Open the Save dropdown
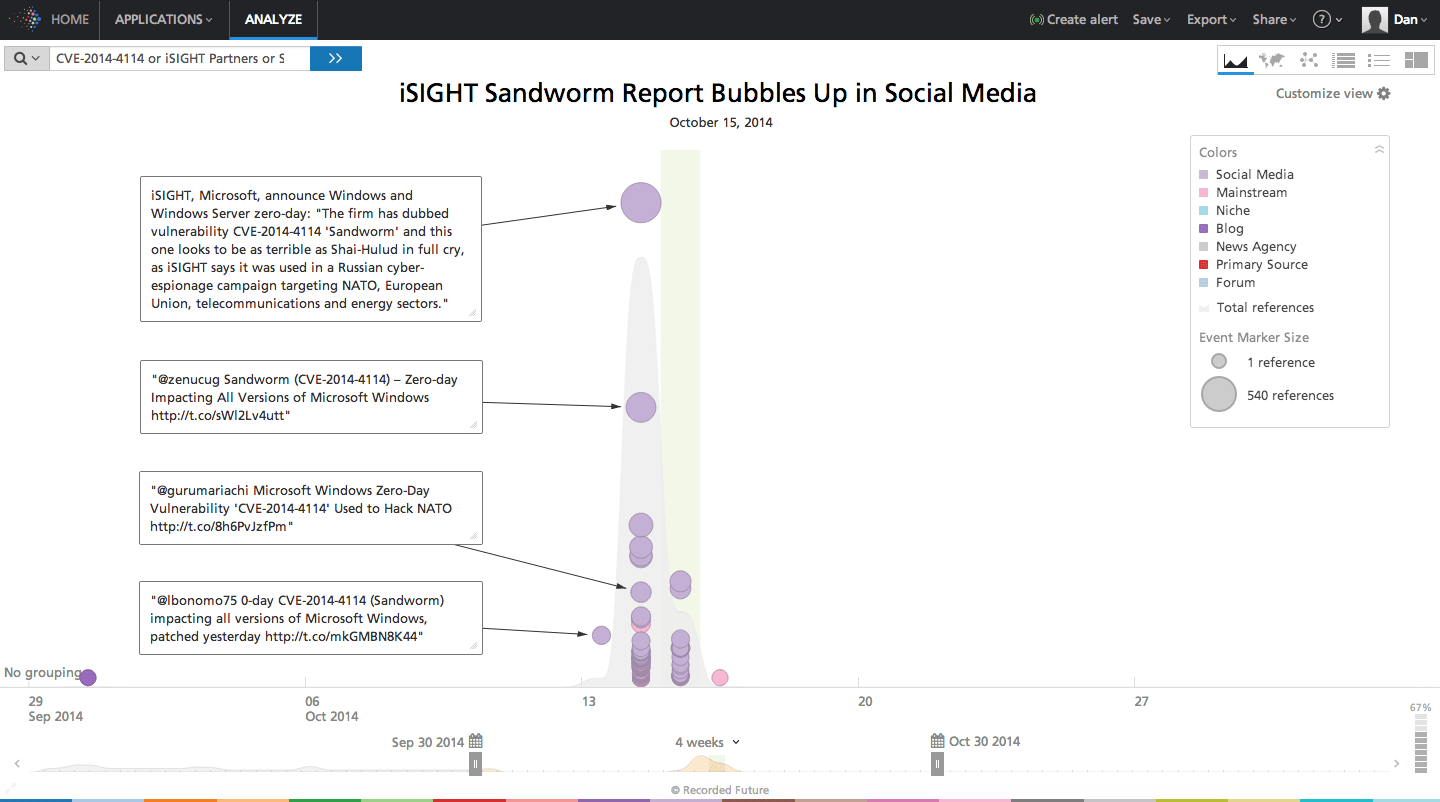Image resolution: width=1440 pixels, height=802 pixels. click(1151, 19)
